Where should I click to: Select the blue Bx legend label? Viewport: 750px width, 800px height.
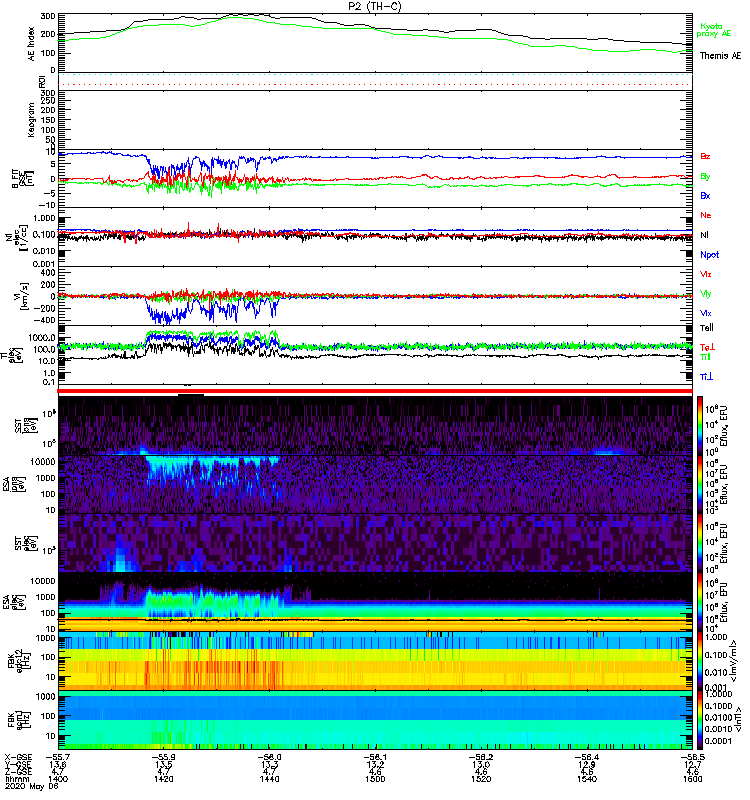click(705, 195)
